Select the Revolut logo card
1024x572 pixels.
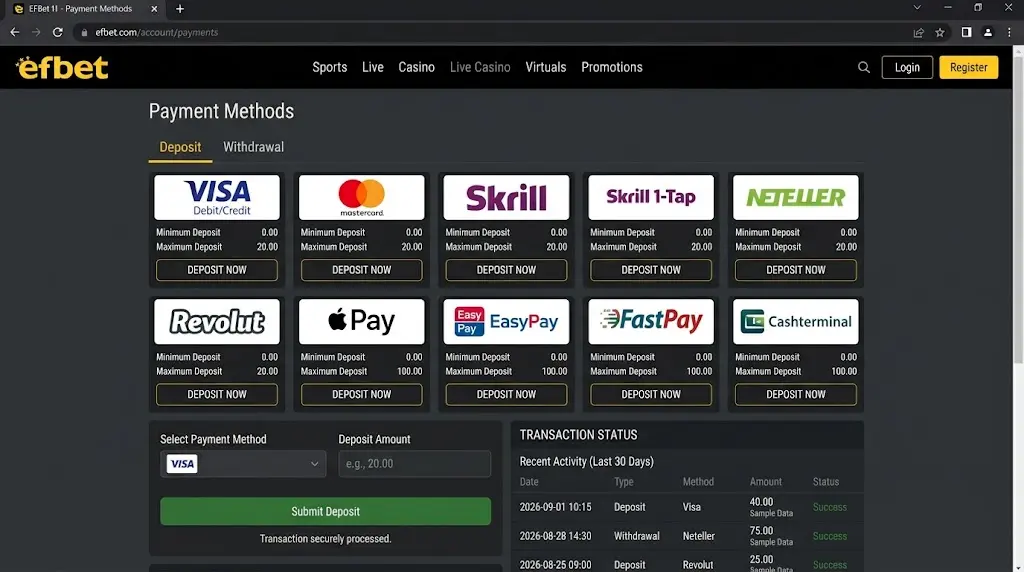click(x=217, y=322)
